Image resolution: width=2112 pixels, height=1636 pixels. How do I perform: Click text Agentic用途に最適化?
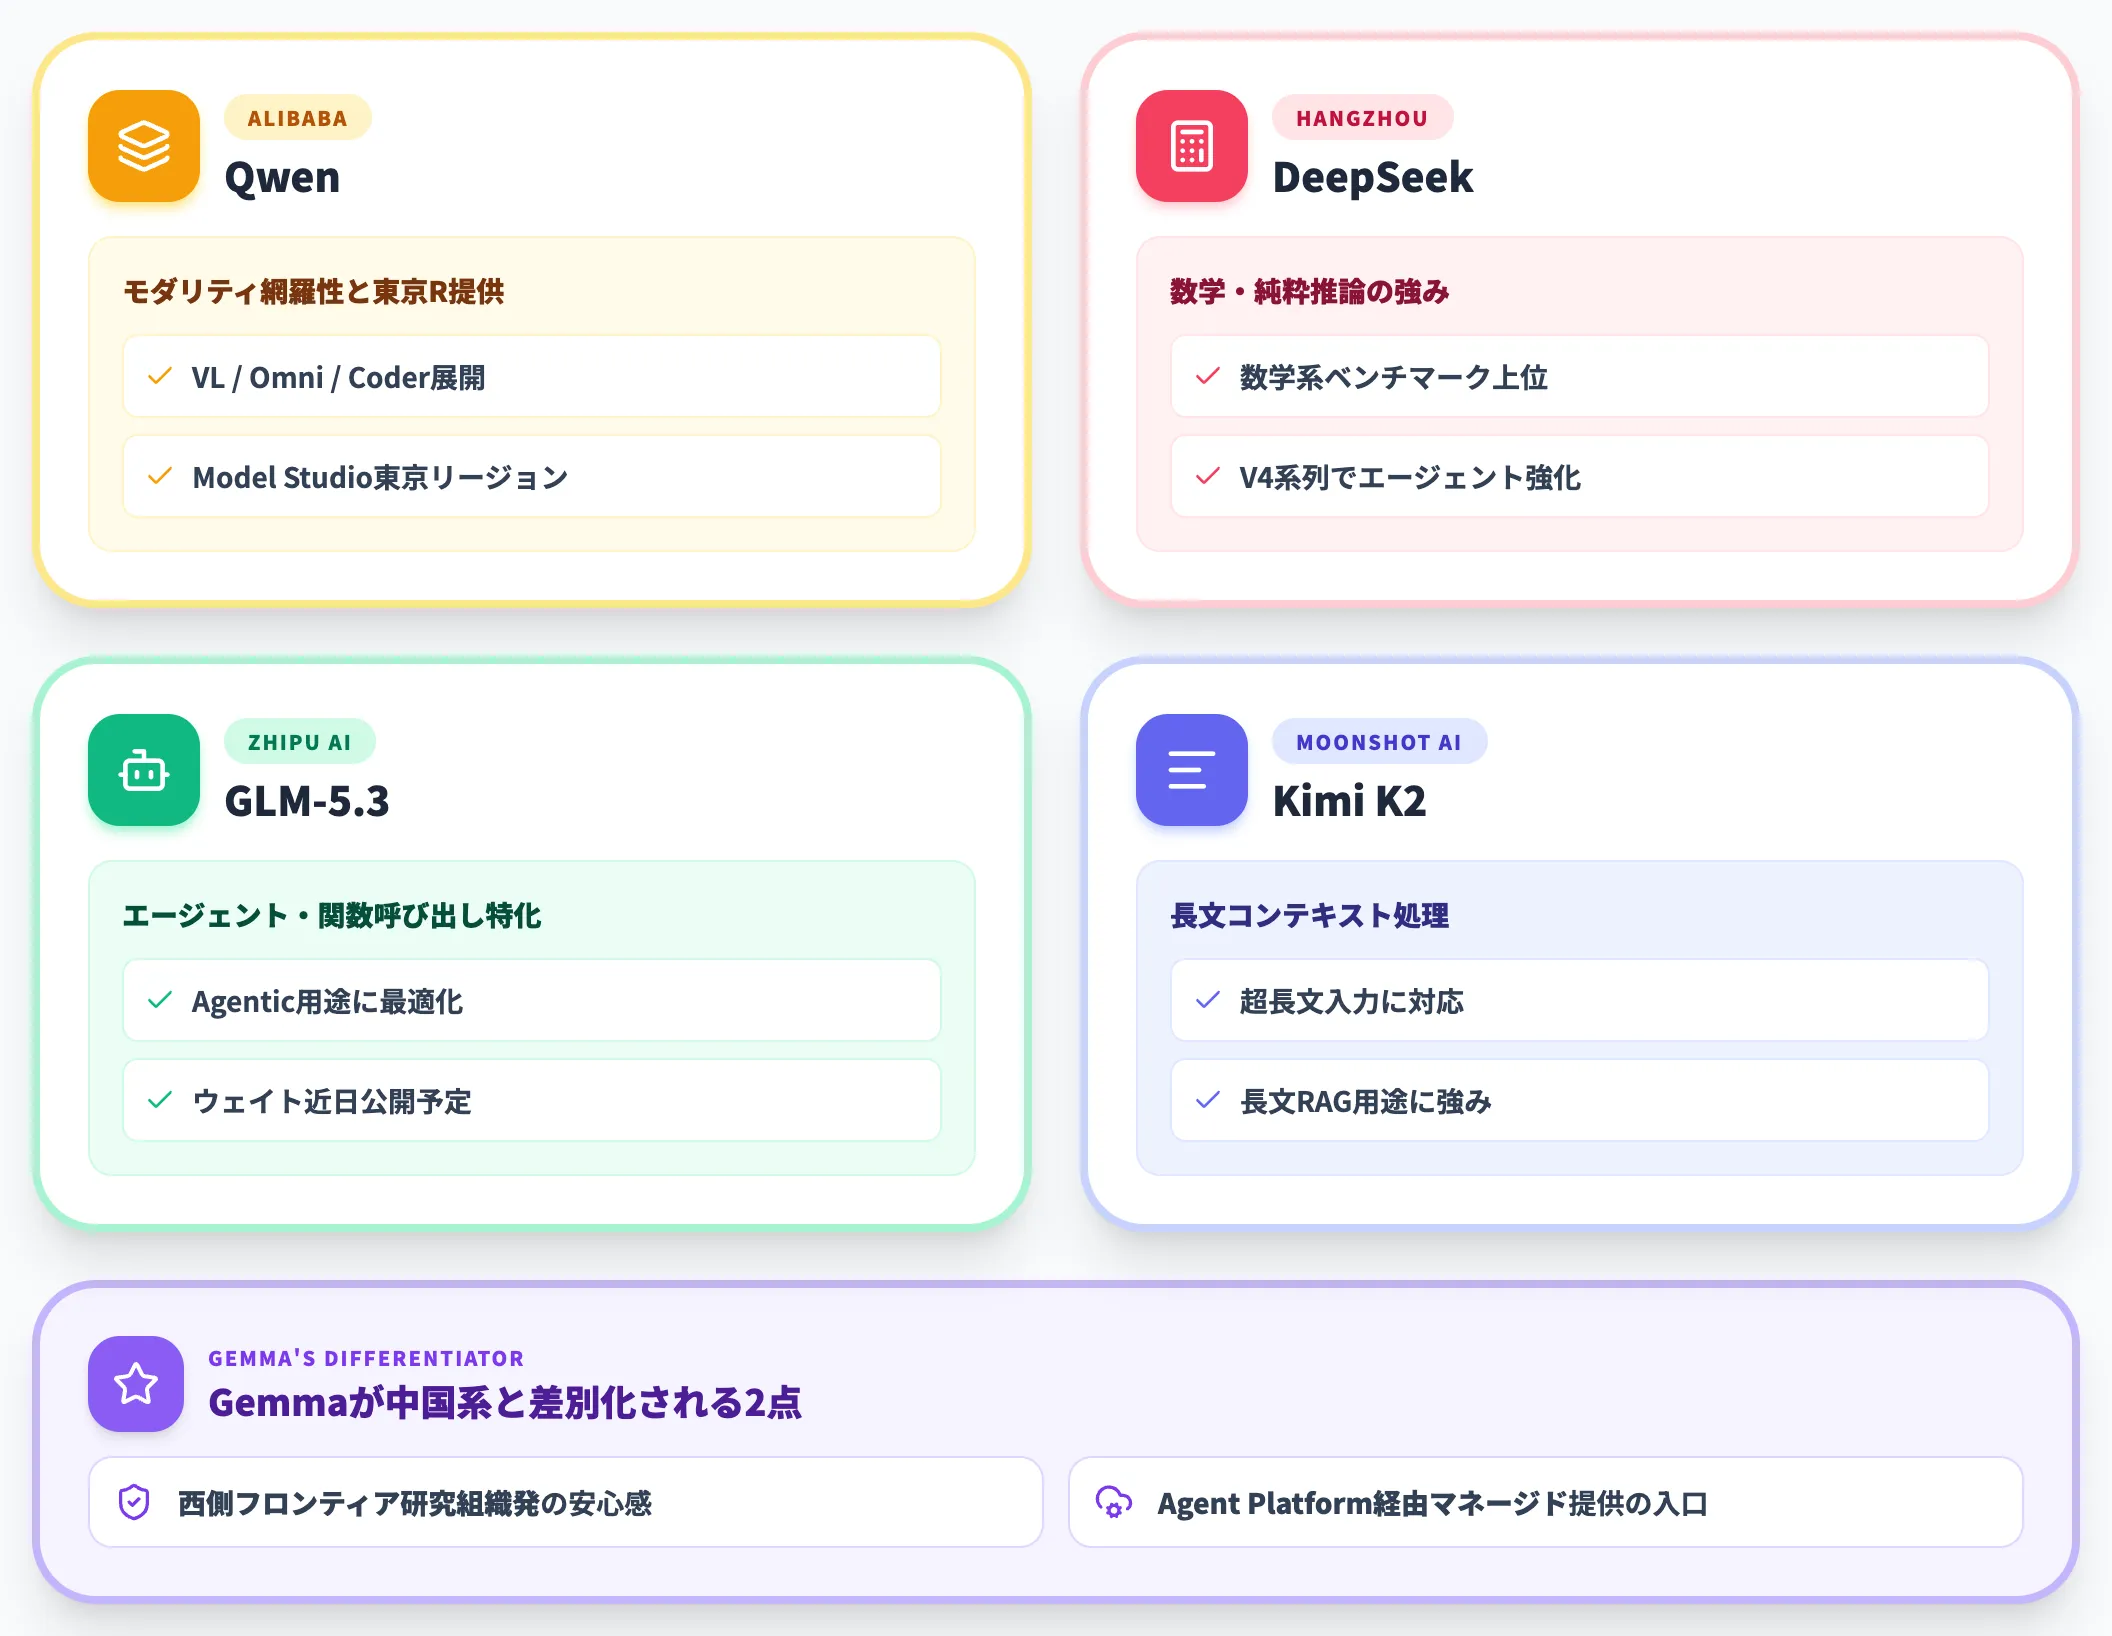coord(327,1002)
